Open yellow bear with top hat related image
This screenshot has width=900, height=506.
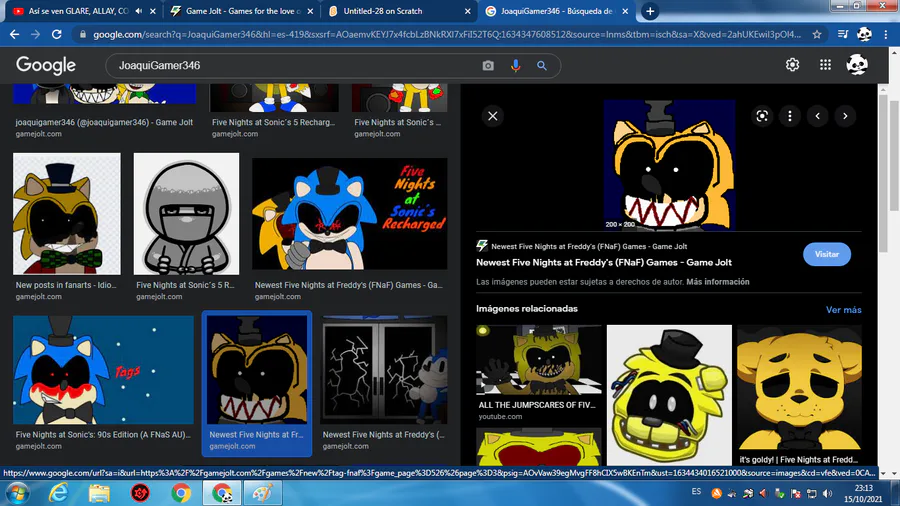[x=669, y=395]
